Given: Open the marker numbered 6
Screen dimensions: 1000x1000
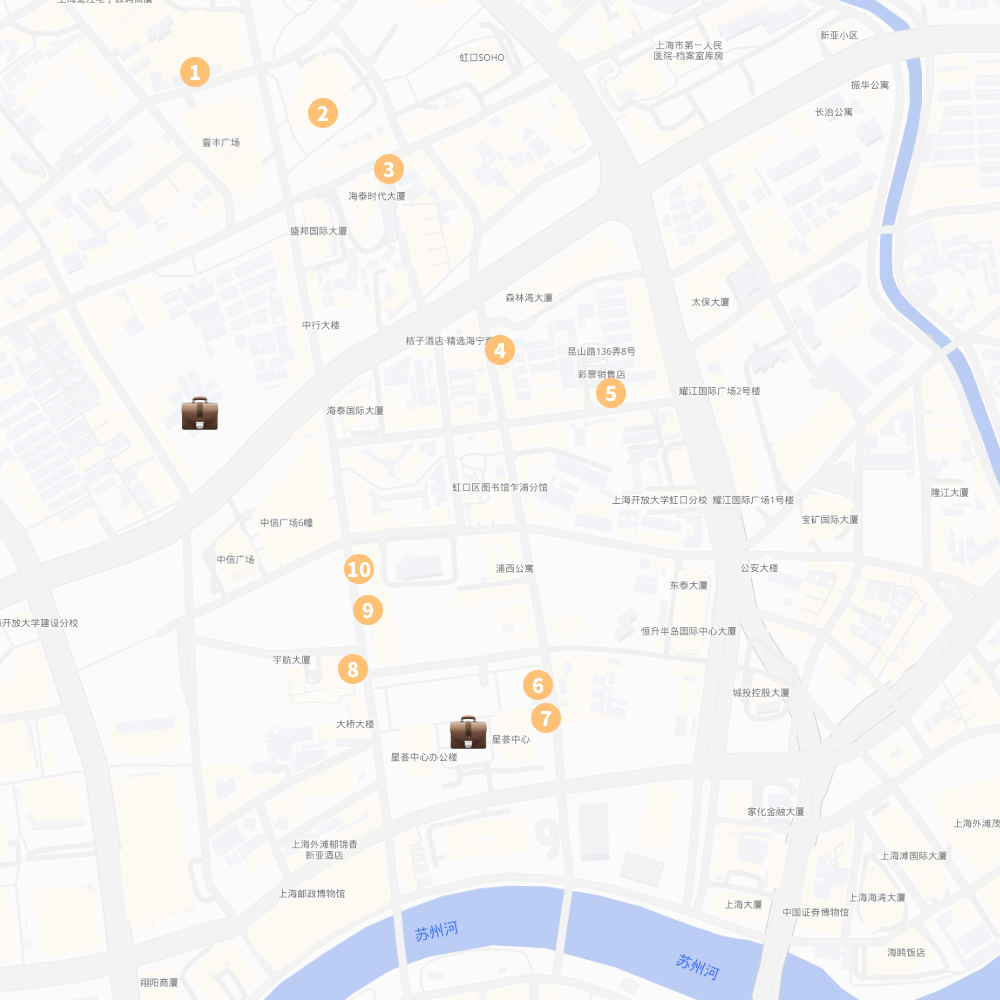Looking at the screenshot, I should pos(538,685).
